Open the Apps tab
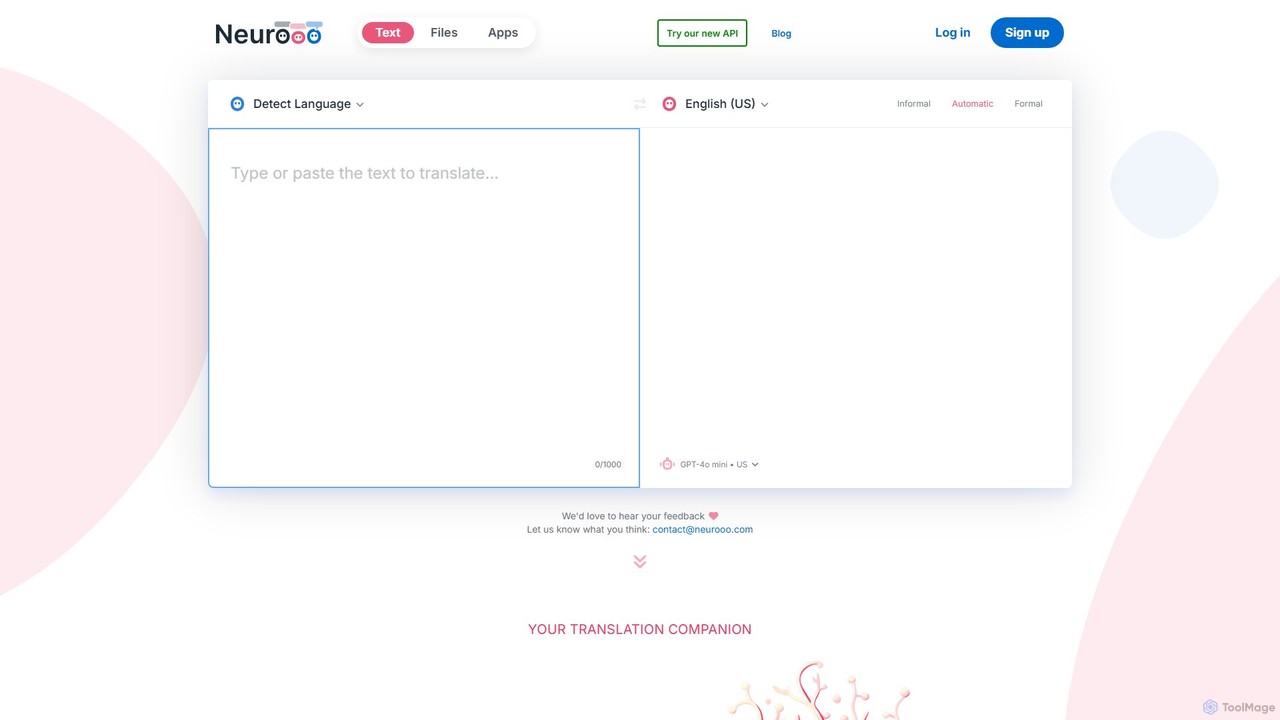This screenshot has height=720, width=1280. (x=503, y=33)
